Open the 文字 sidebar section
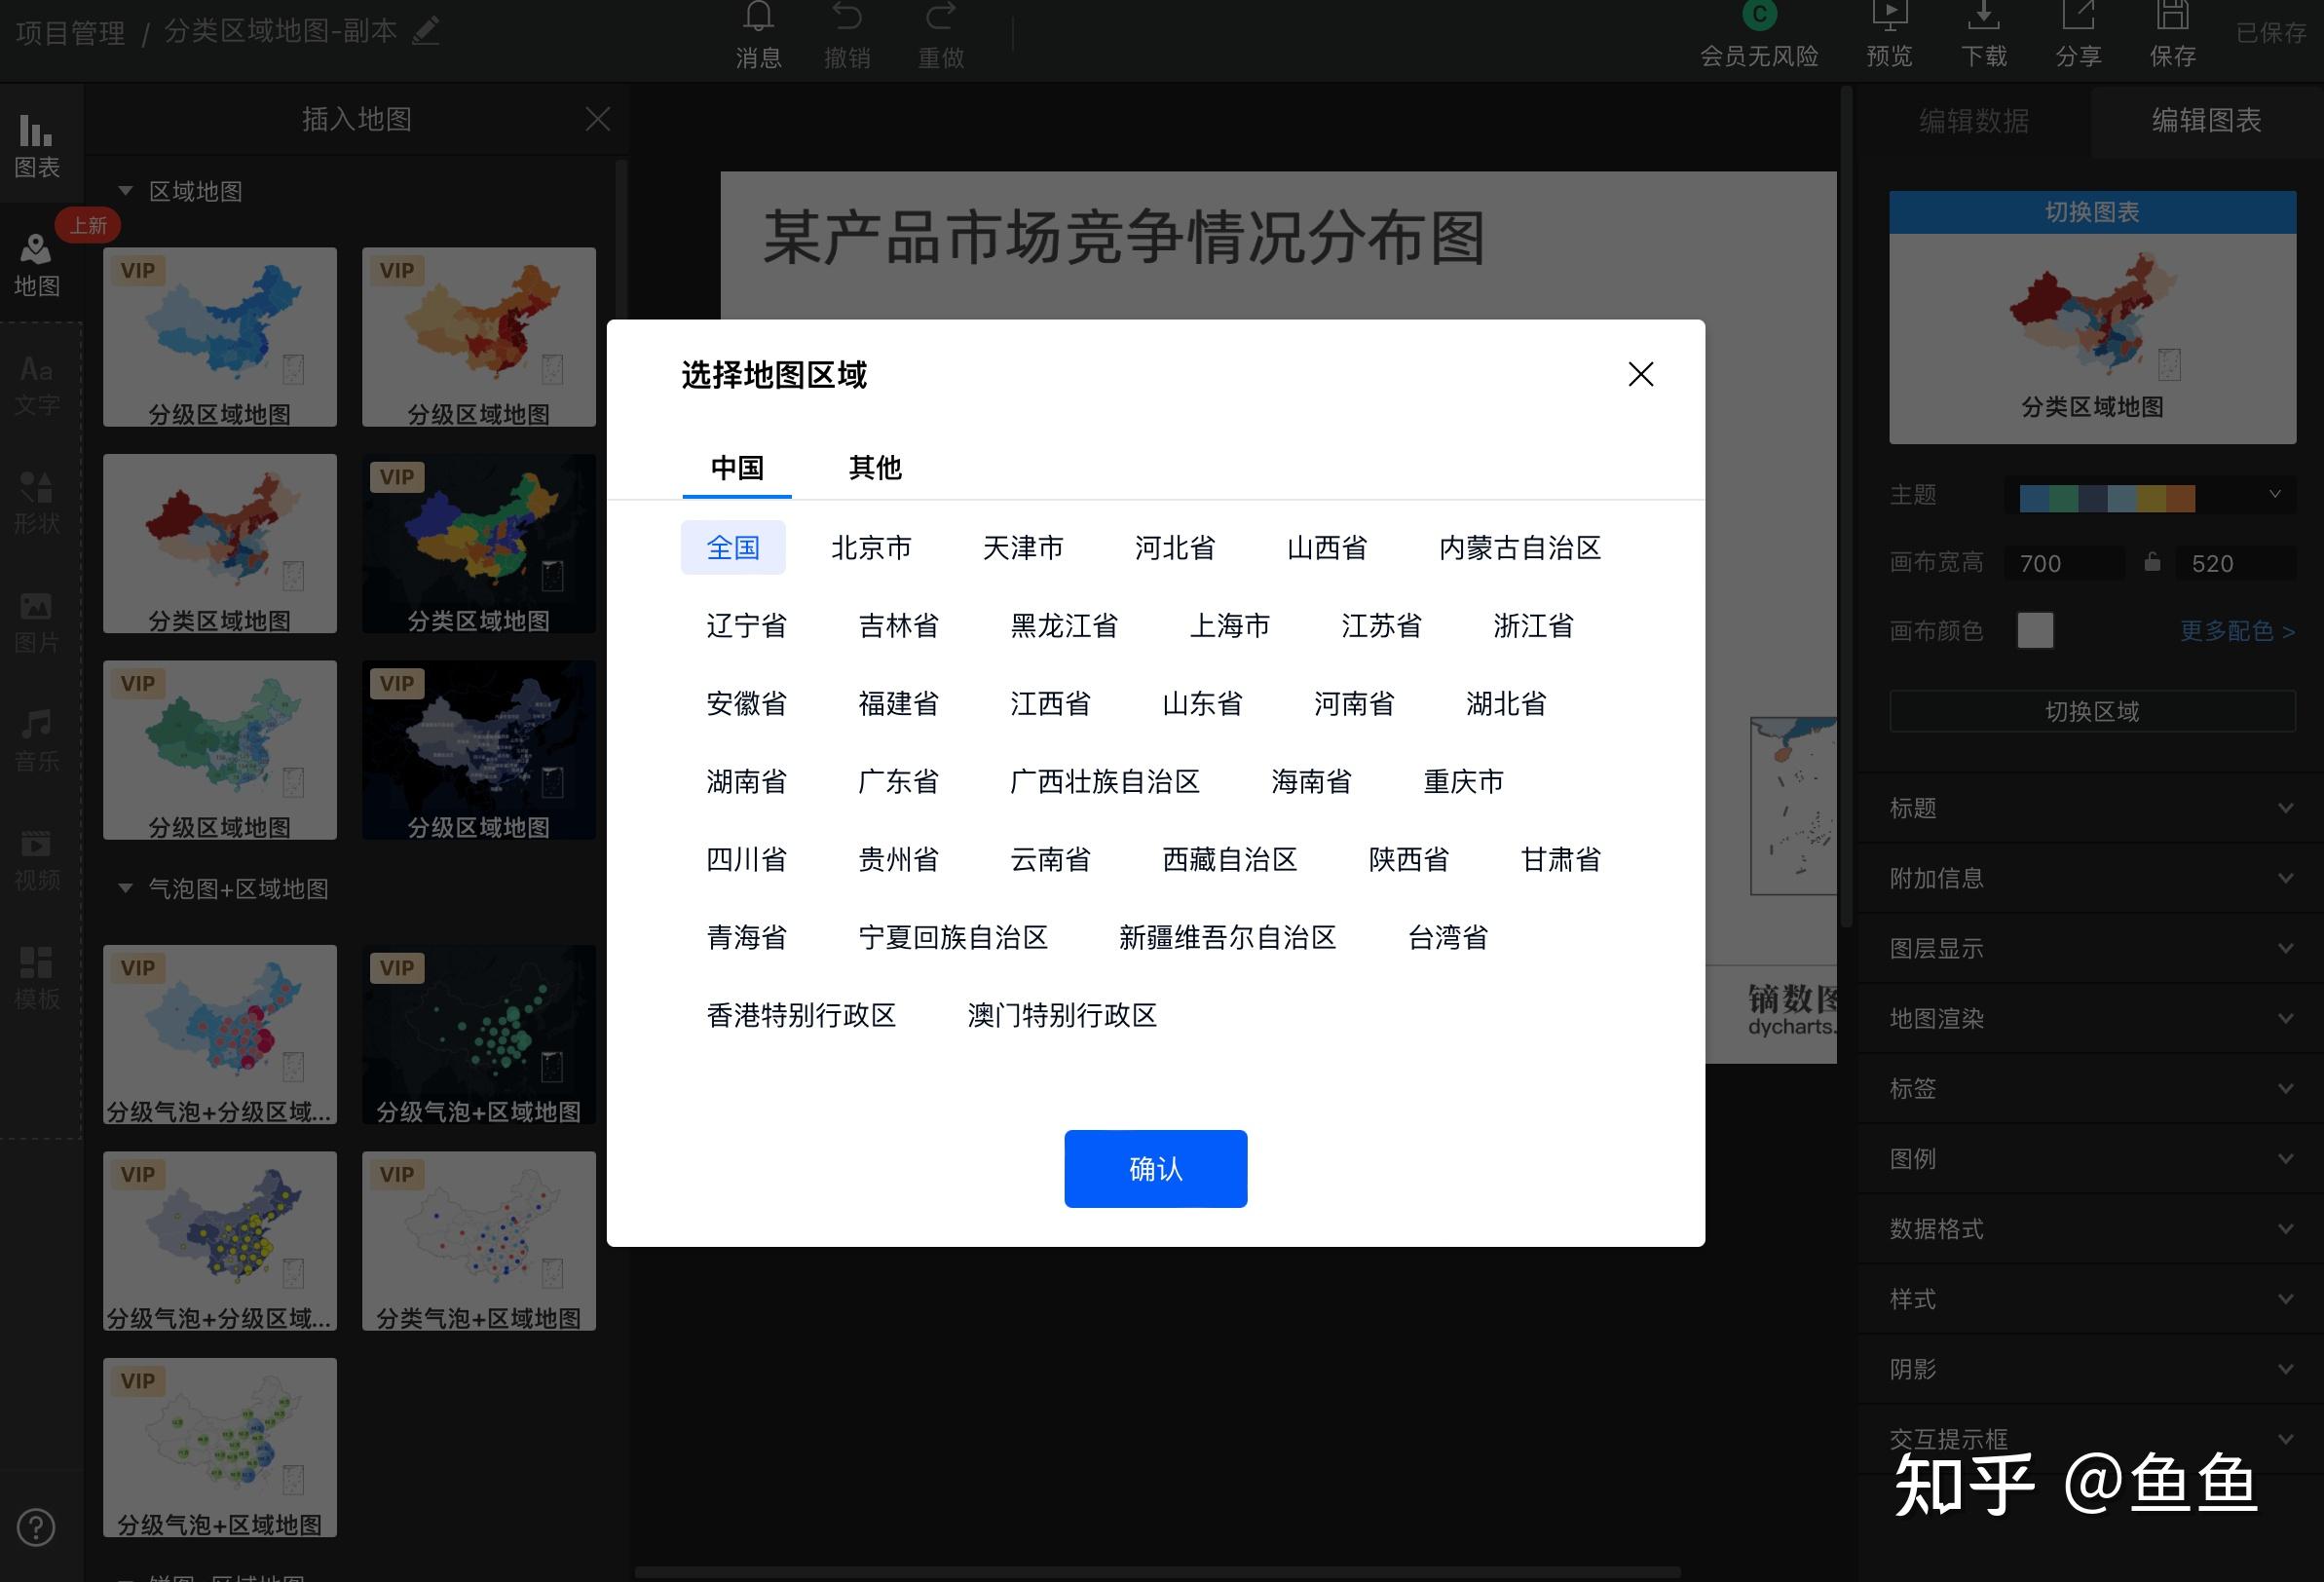The width and height of the screenshot is (2324, 1582). [37, 385]
